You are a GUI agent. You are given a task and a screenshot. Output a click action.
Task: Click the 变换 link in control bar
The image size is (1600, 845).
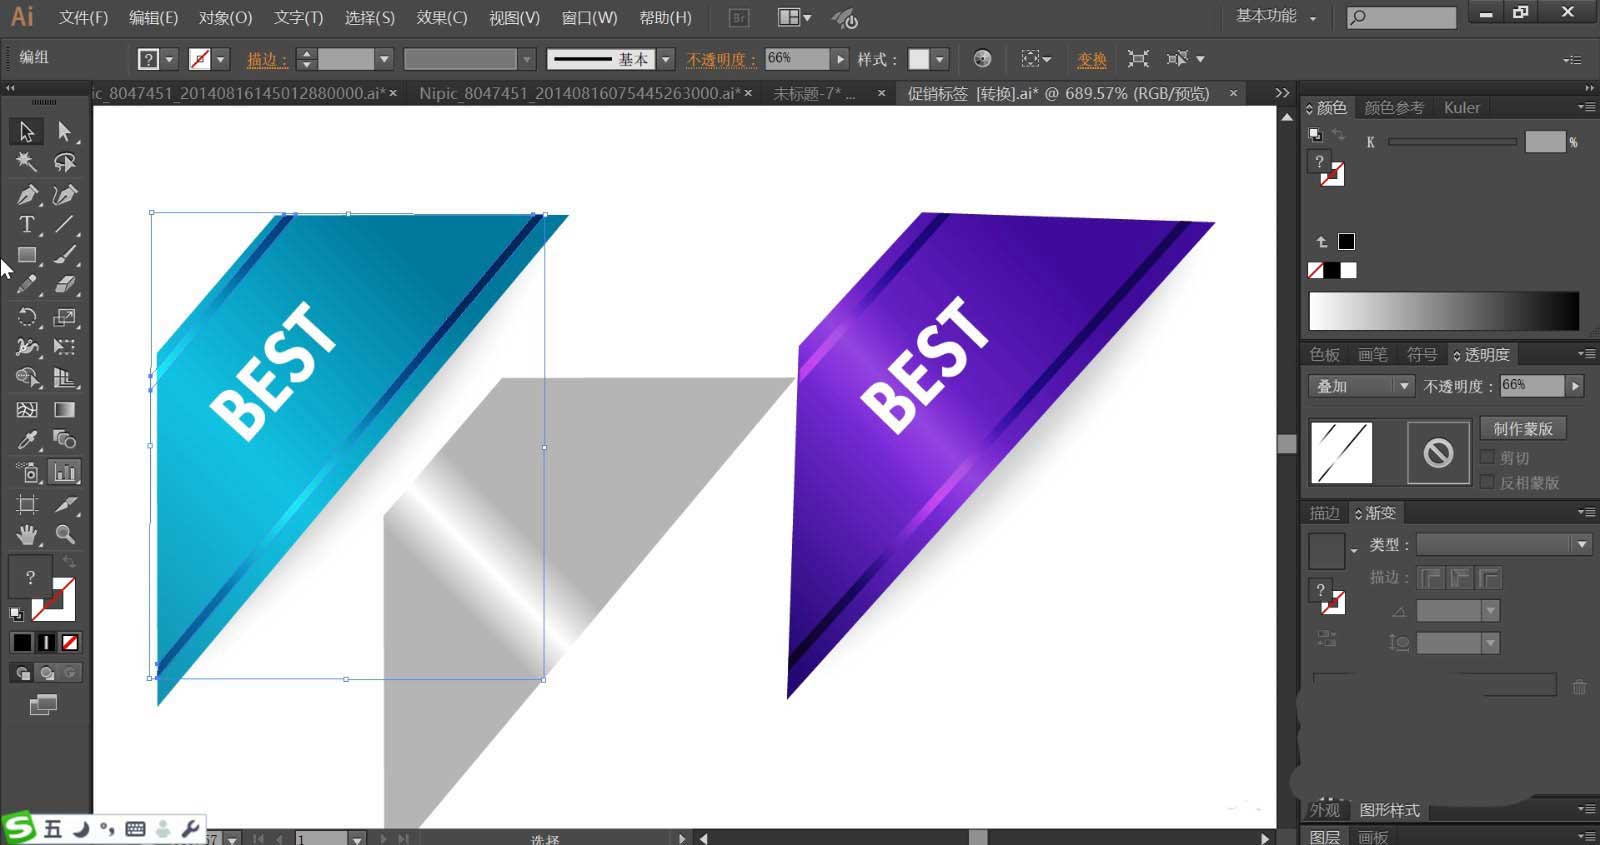(1092, 60)
